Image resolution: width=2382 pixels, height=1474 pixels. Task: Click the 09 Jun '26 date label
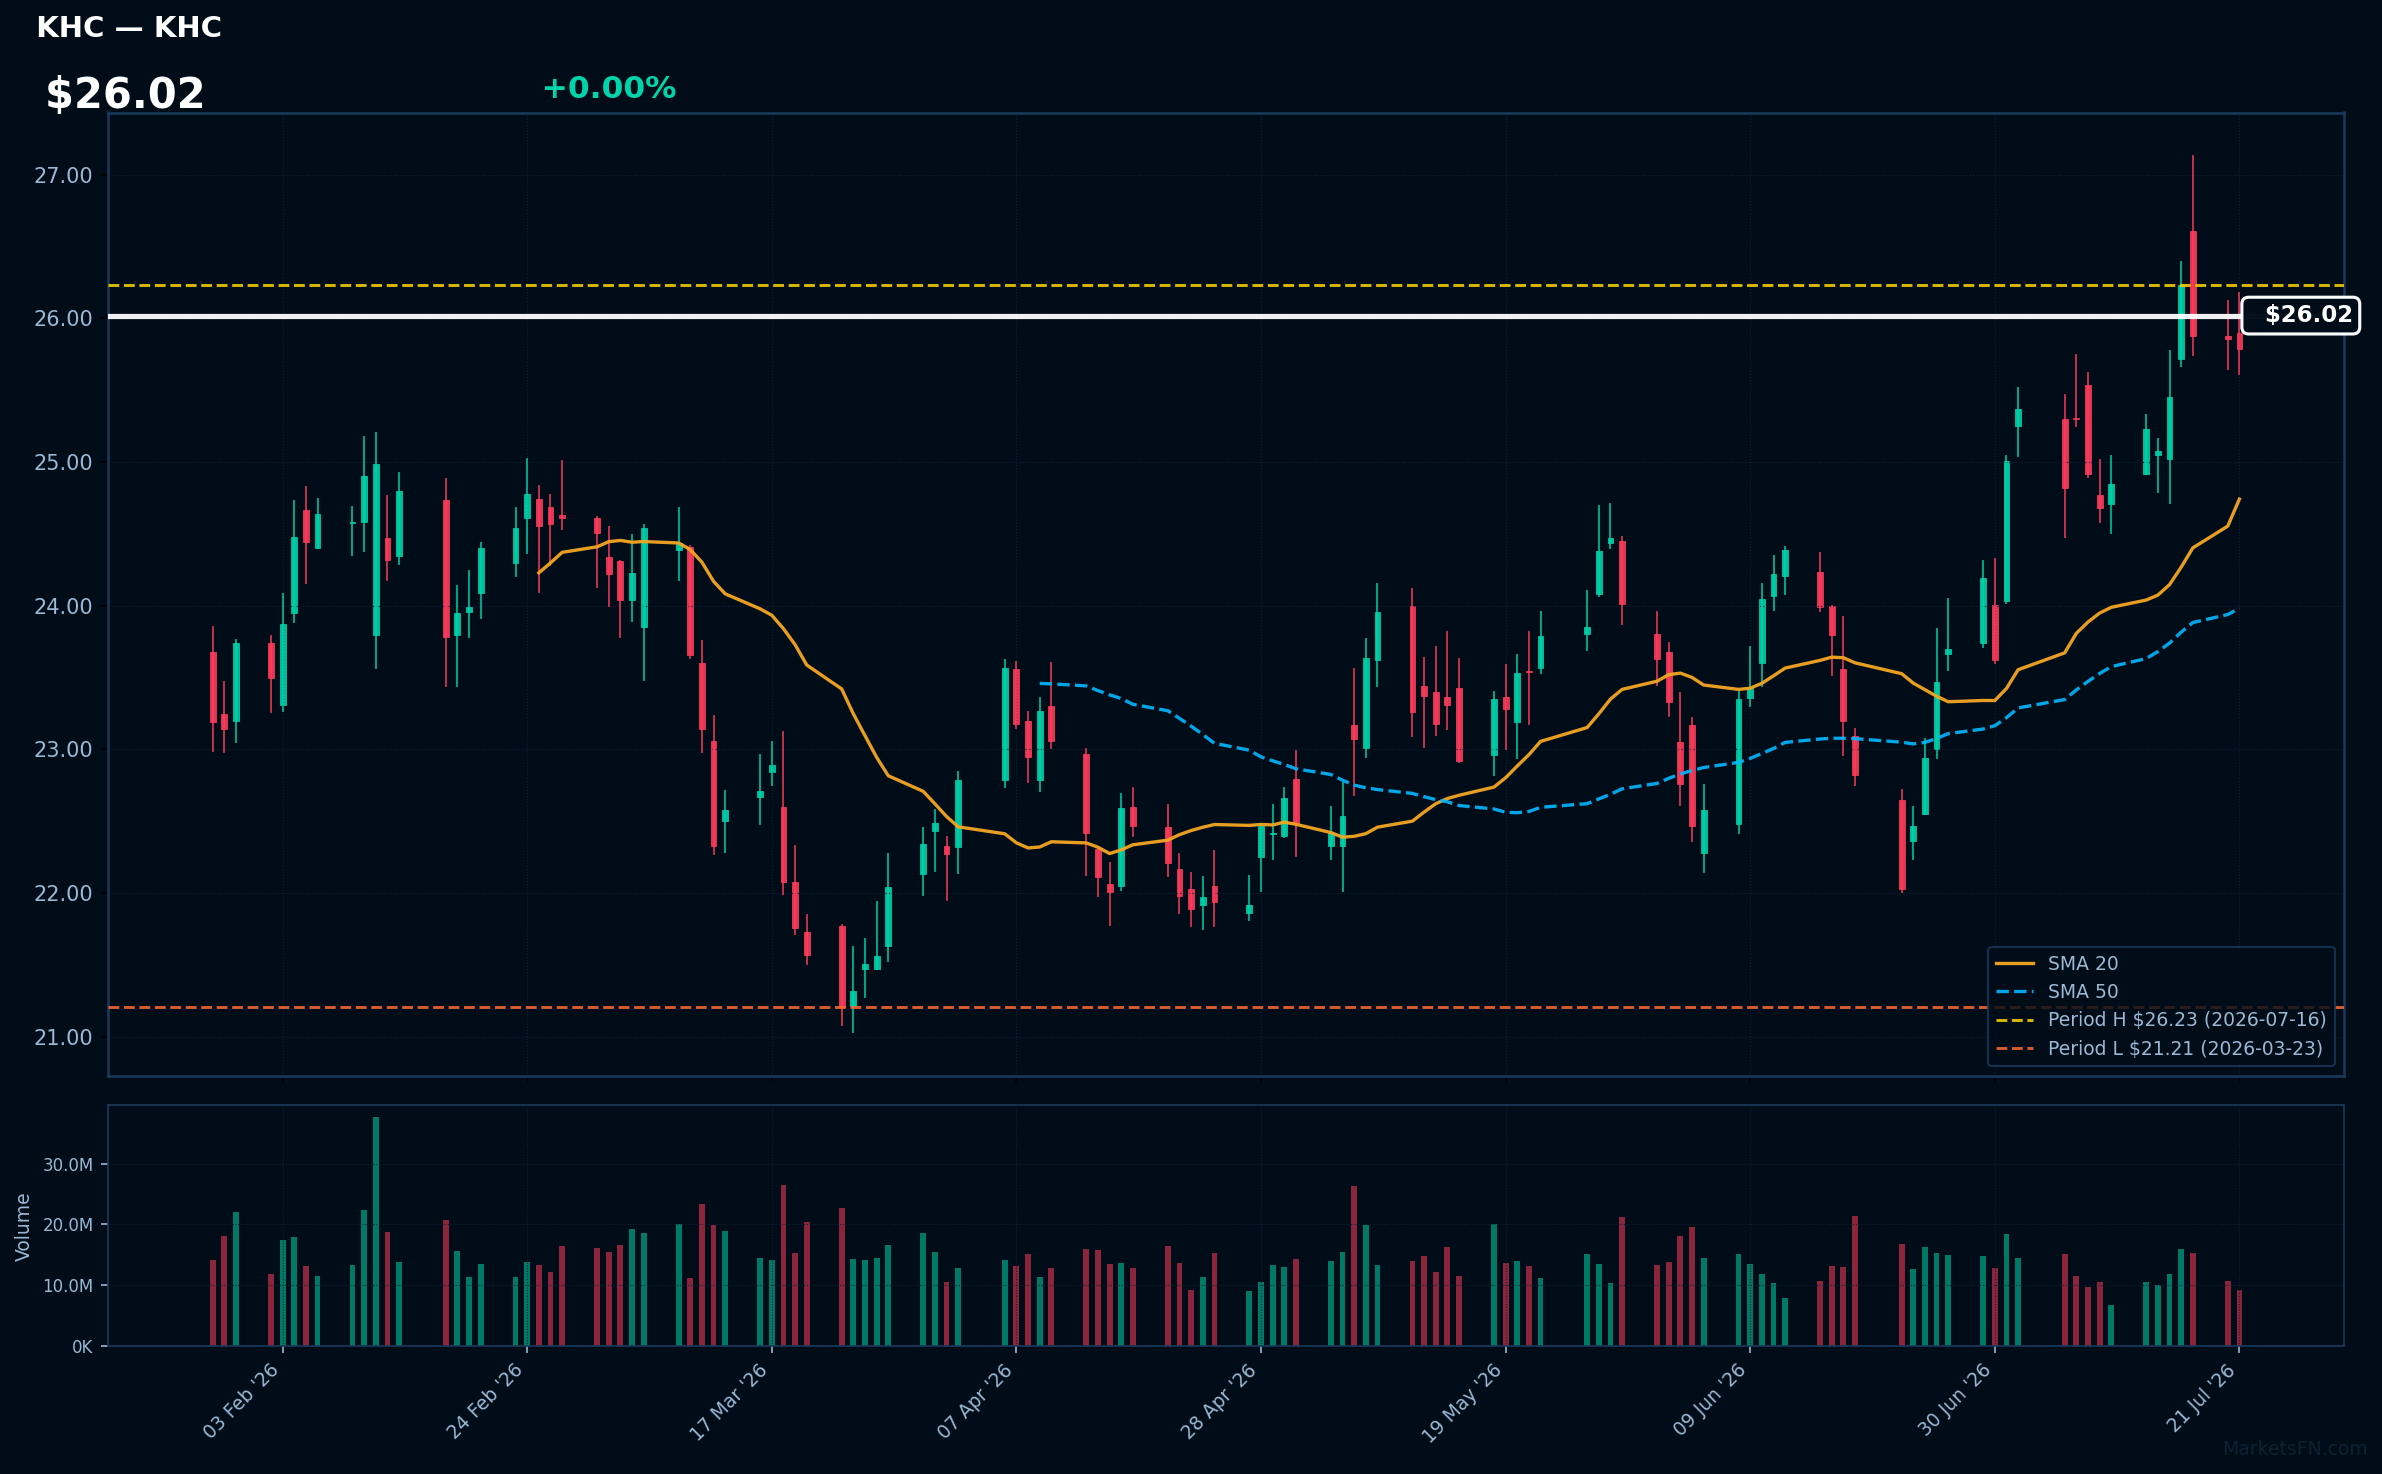click(x=1709, y=1401)
